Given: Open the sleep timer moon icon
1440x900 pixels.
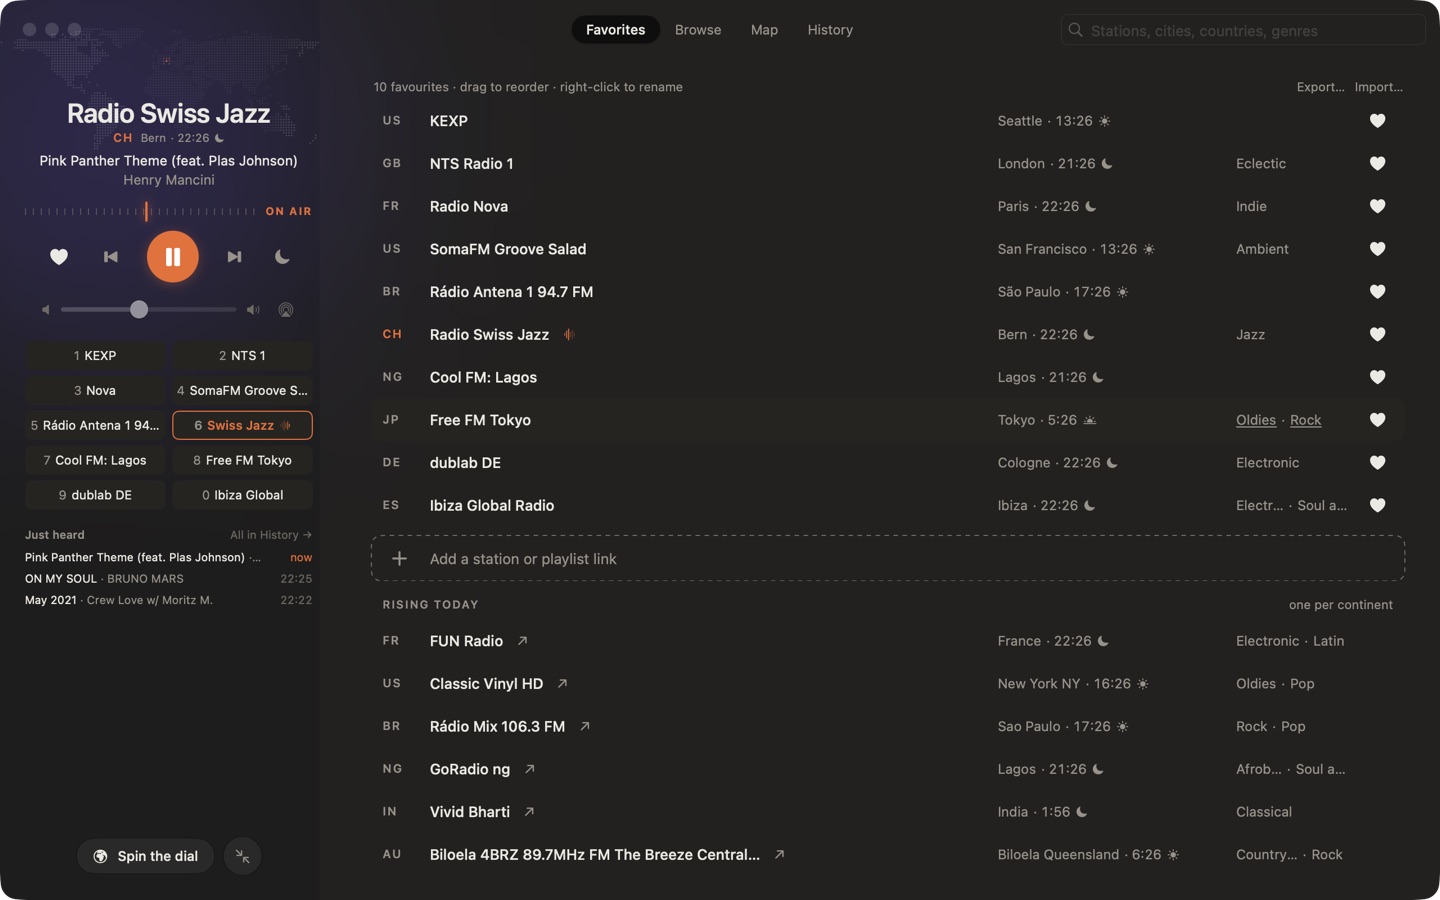Looking at the screenshot, I should click(282, 257).
